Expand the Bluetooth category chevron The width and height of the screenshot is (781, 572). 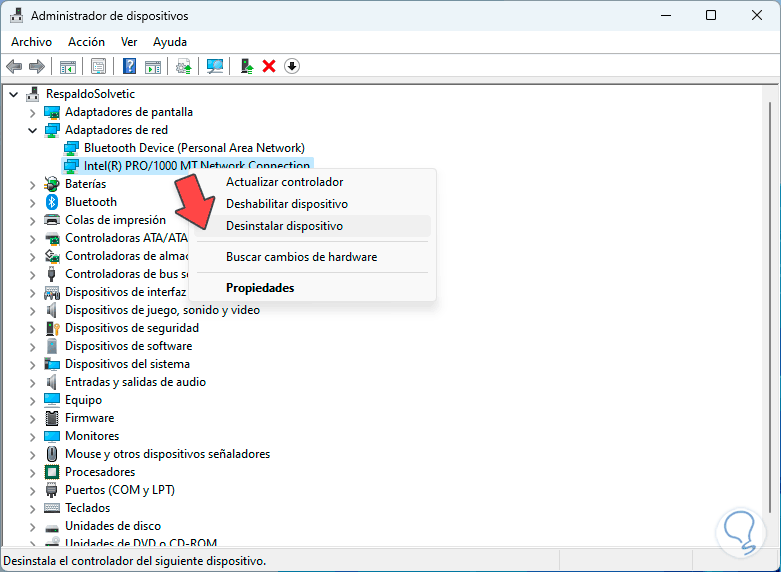[x=32, y=203]
